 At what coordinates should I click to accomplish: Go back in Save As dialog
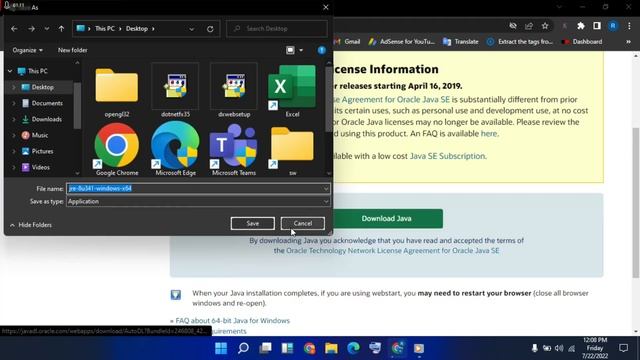(x=14, y=29)
